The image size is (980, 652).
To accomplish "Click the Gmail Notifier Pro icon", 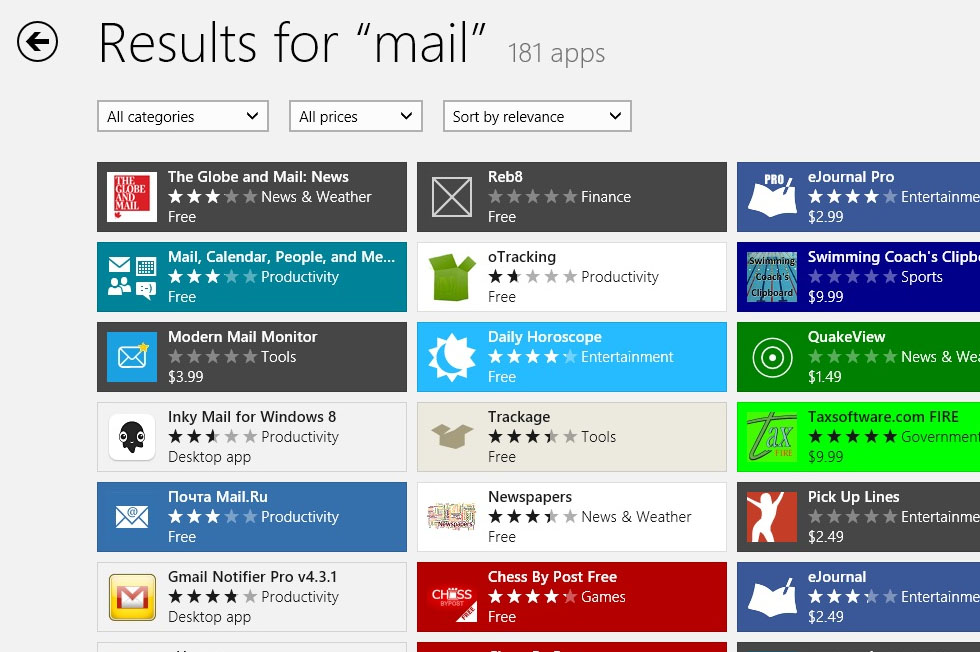I will coord(132,597).
